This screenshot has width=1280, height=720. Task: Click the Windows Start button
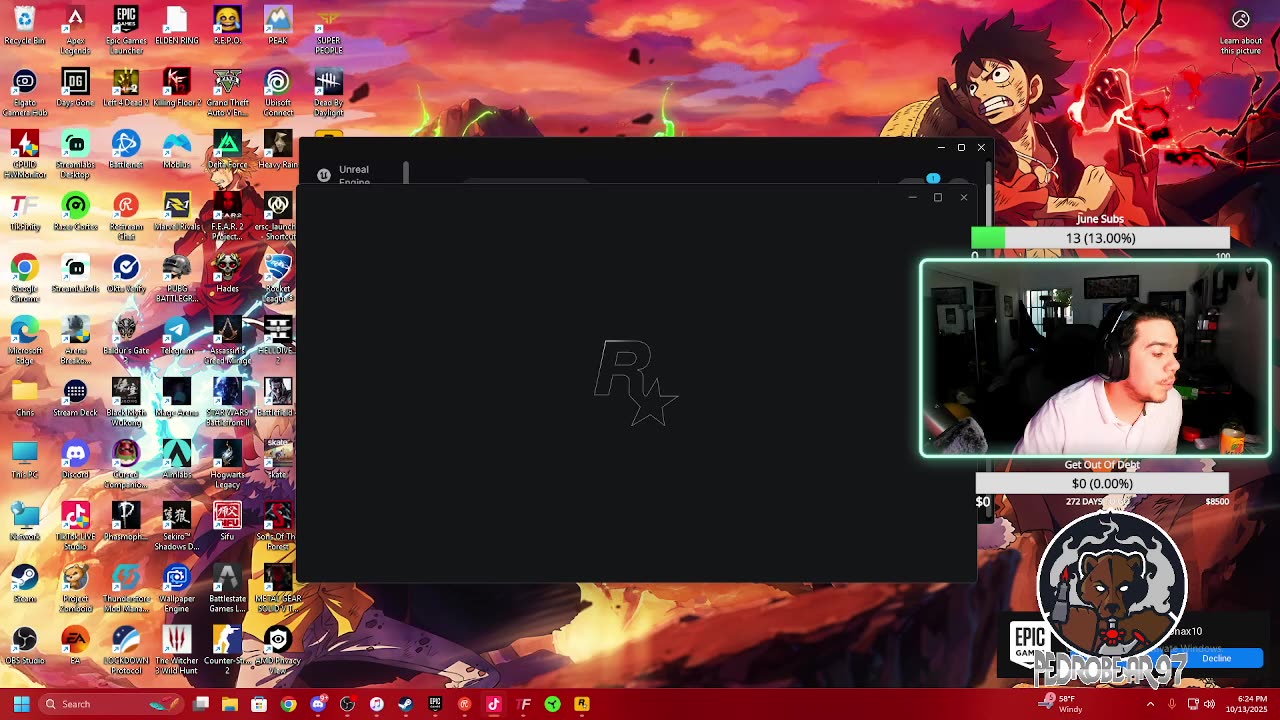point(21,704)
